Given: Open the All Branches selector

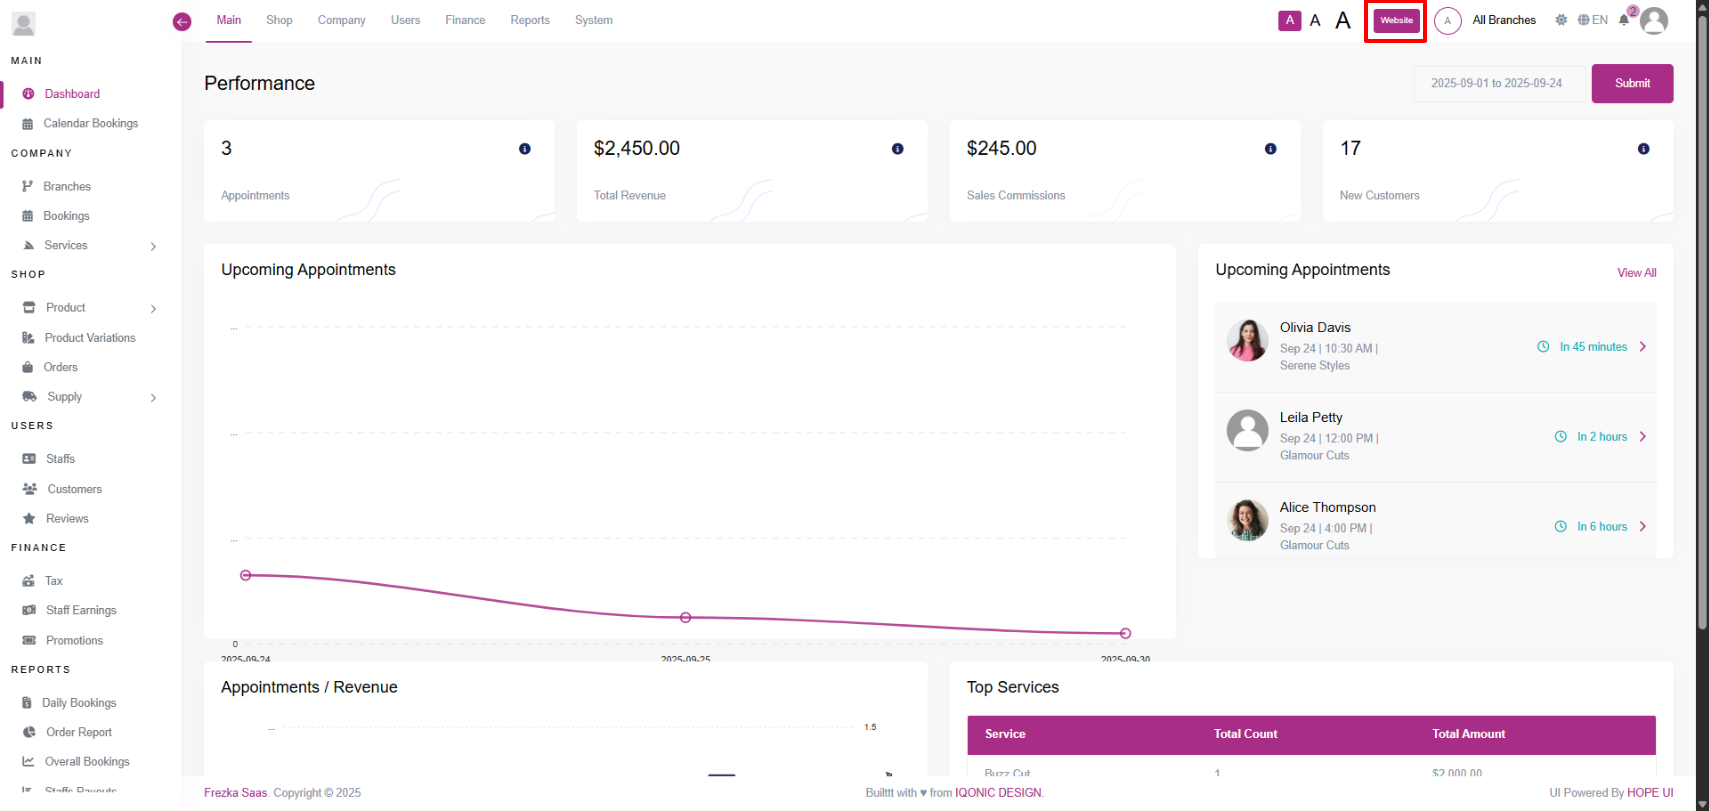Looking at the screenshot, I should (1503, 20).
